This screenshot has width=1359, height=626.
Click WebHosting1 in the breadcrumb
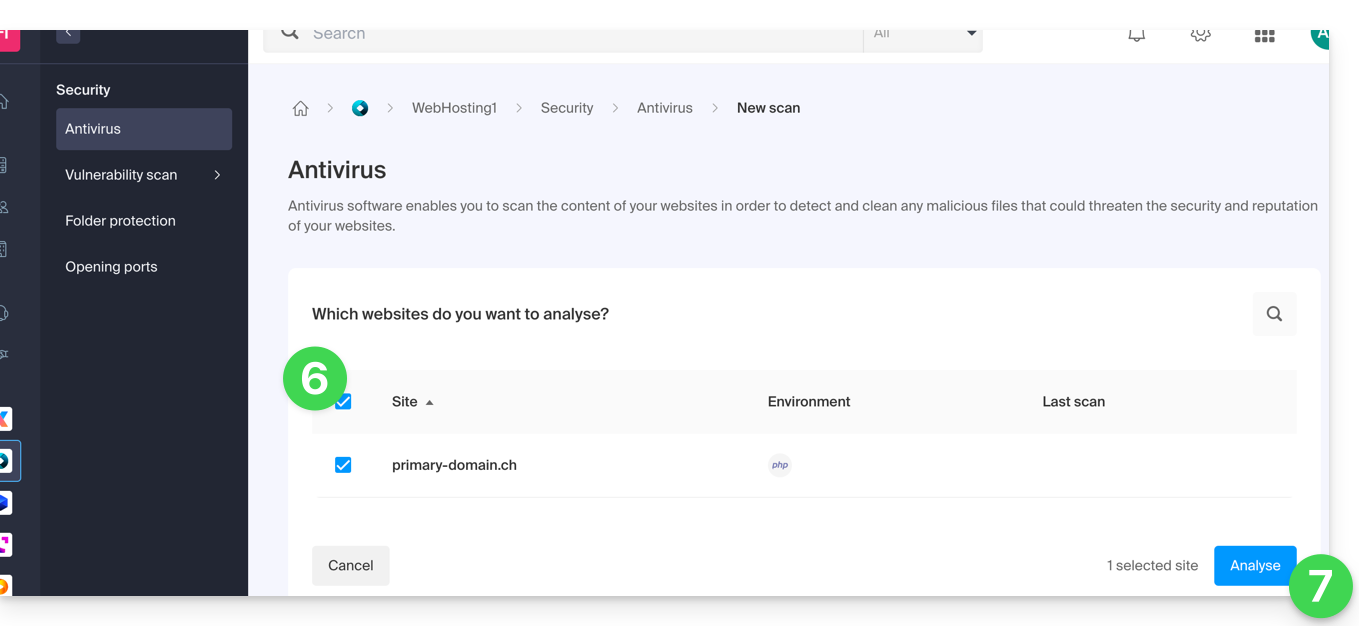(x=454, y=108)
